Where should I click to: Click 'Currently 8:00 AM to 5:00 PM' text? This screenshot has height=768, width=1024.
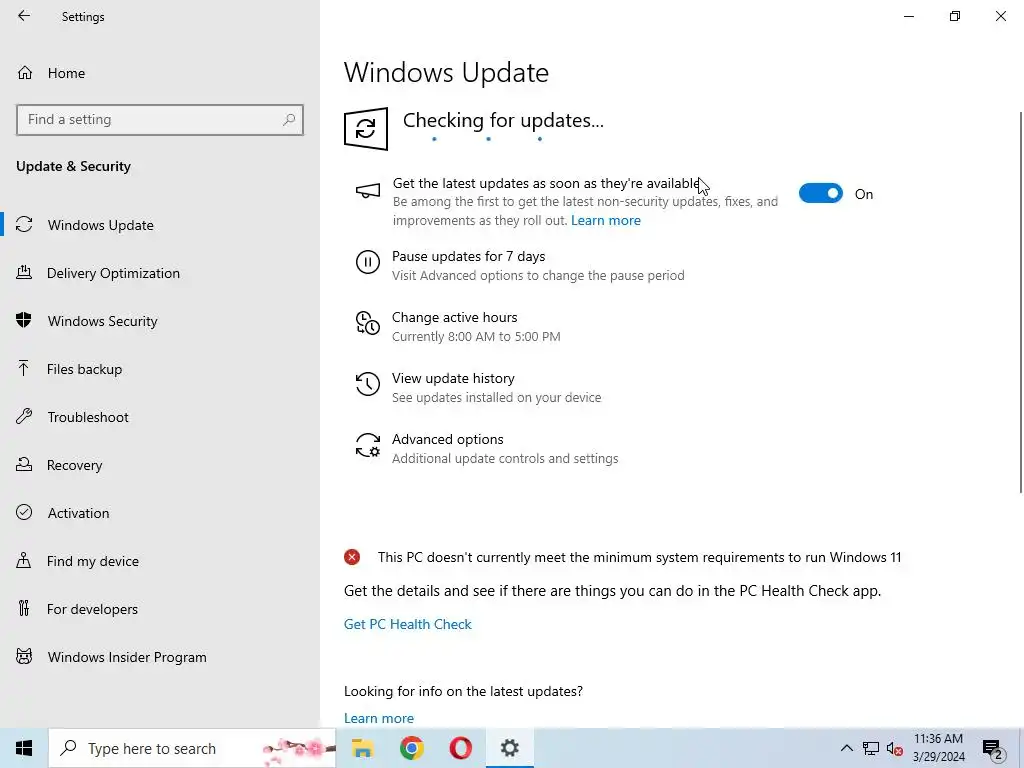coord(476,336)
